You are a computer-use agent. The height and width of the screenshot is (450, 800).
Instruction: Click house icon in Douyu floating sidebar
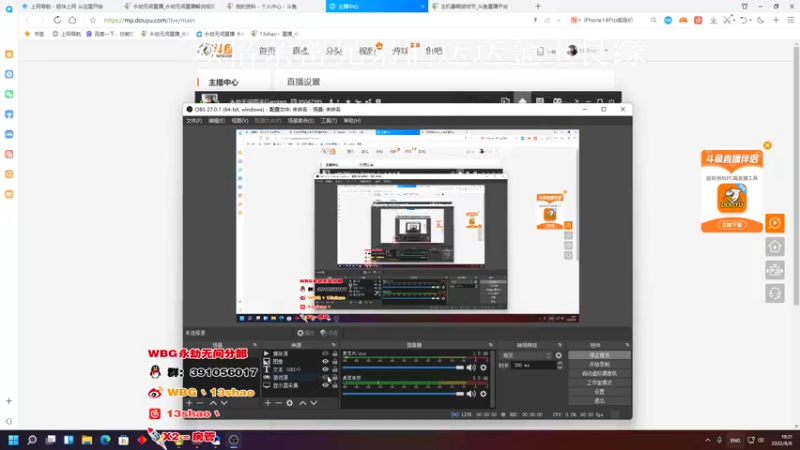point(774,247)
